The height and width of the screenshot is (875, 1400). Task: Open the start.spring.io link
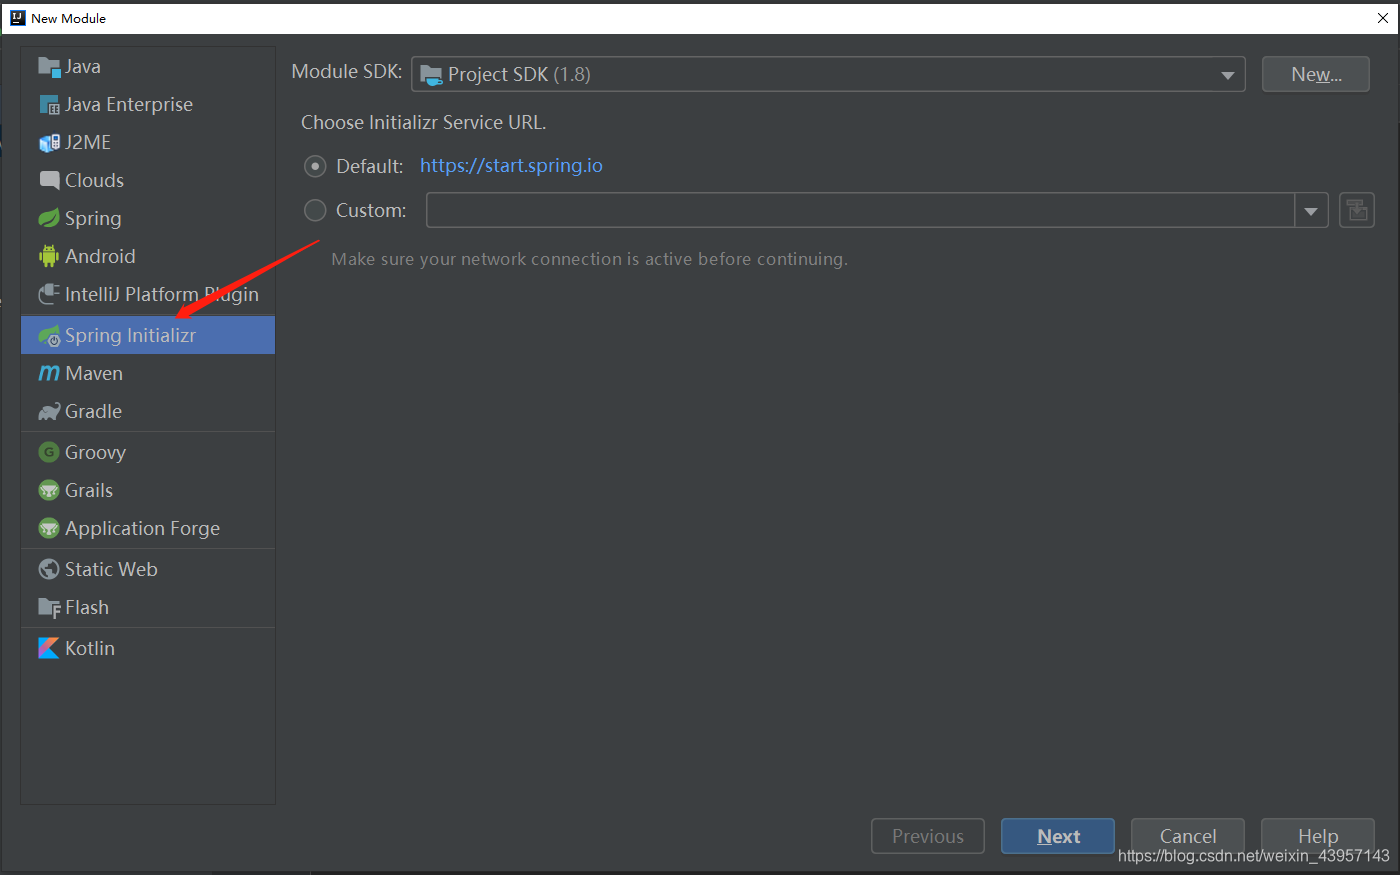(x=511, y=166)
